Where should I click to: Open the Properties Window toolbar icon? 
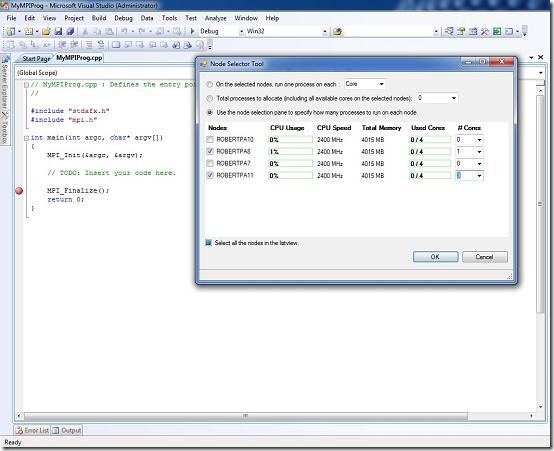pyautogui.click(x=461, y=31)
